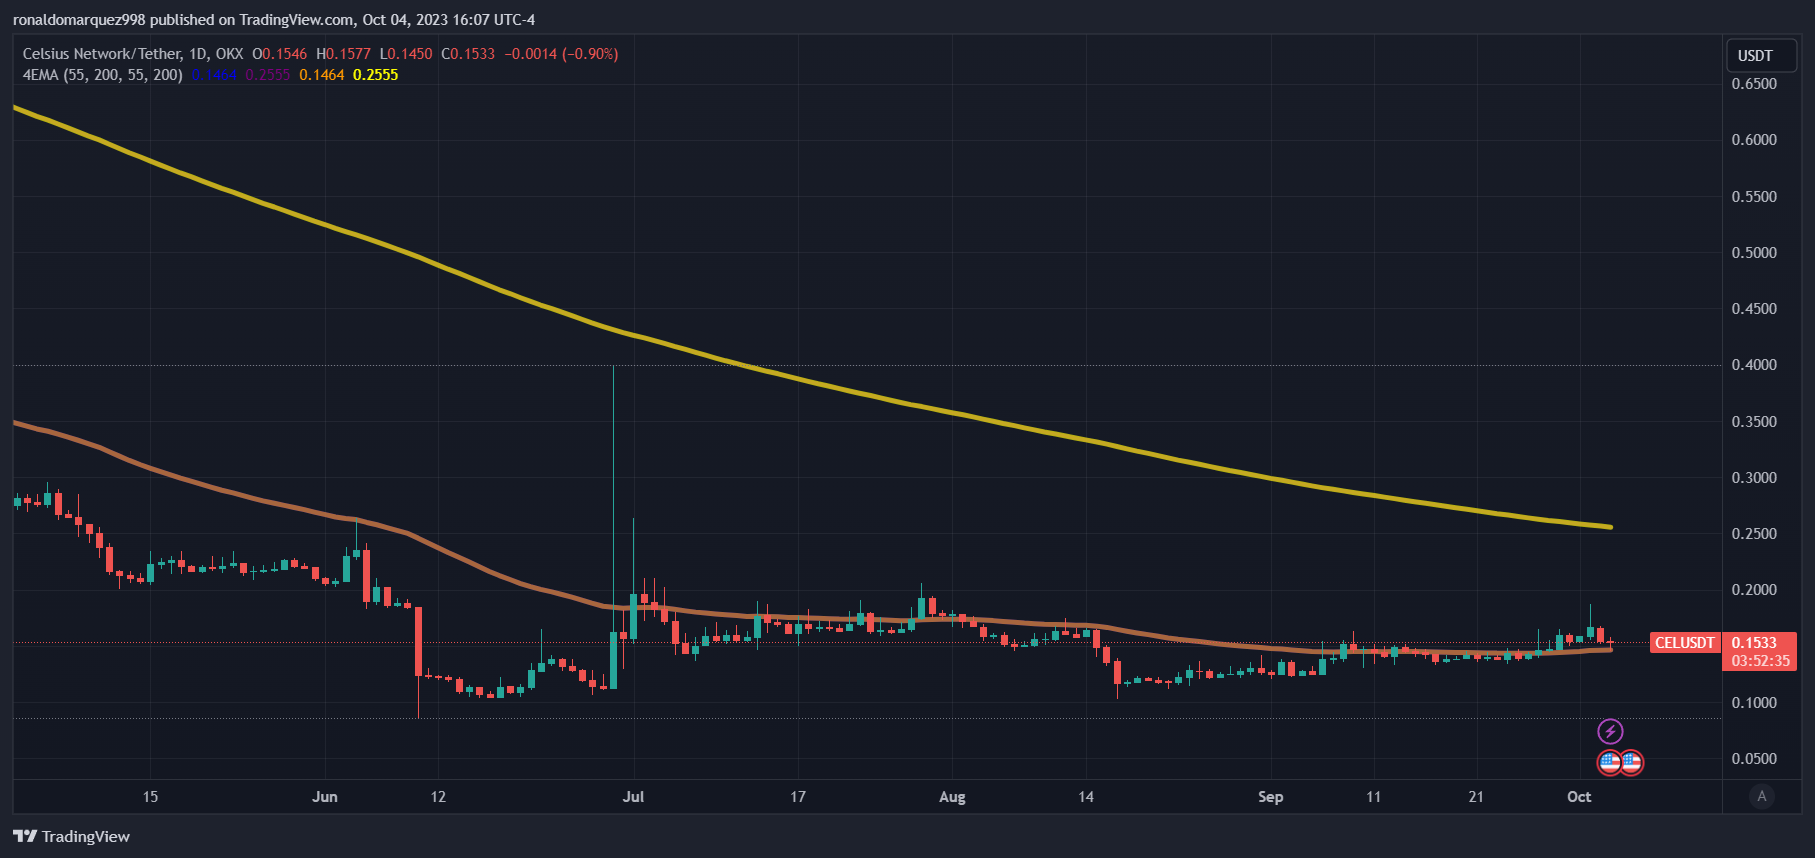The image size is (1815, 858).
Task: Click the close value C0.1533
Action: 468,54
